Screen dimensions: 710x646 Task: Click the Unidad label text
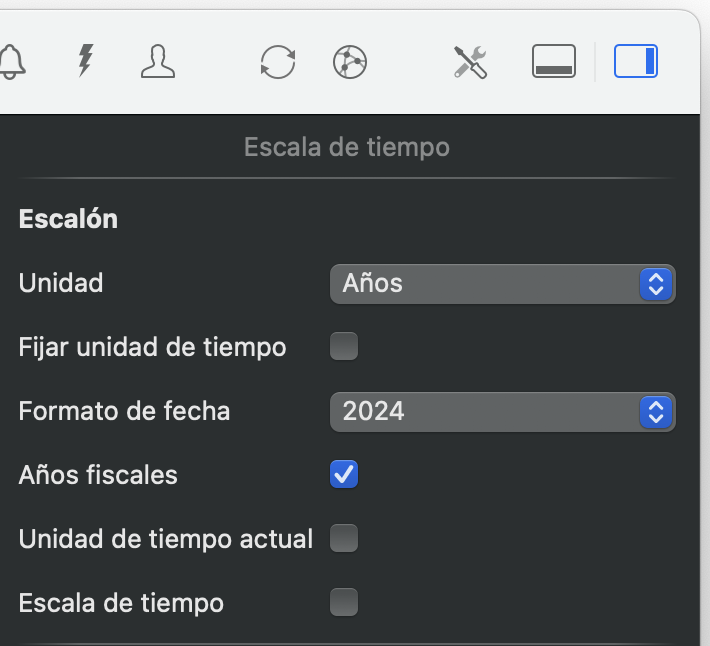click(61, 283)
